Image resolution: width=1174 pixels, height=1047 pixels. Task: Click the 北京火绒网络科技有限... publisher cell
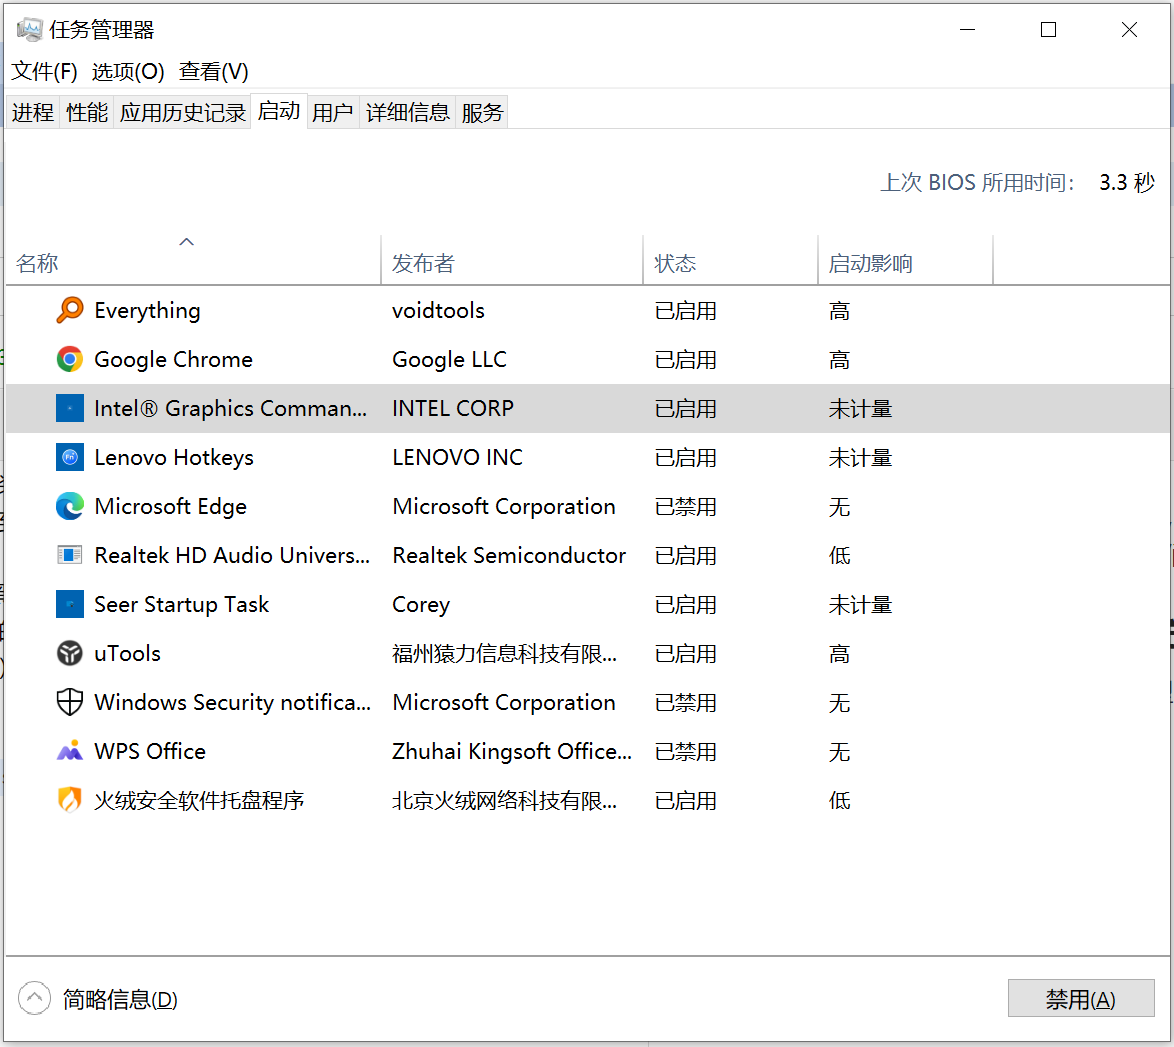click(x=505, y=800)
